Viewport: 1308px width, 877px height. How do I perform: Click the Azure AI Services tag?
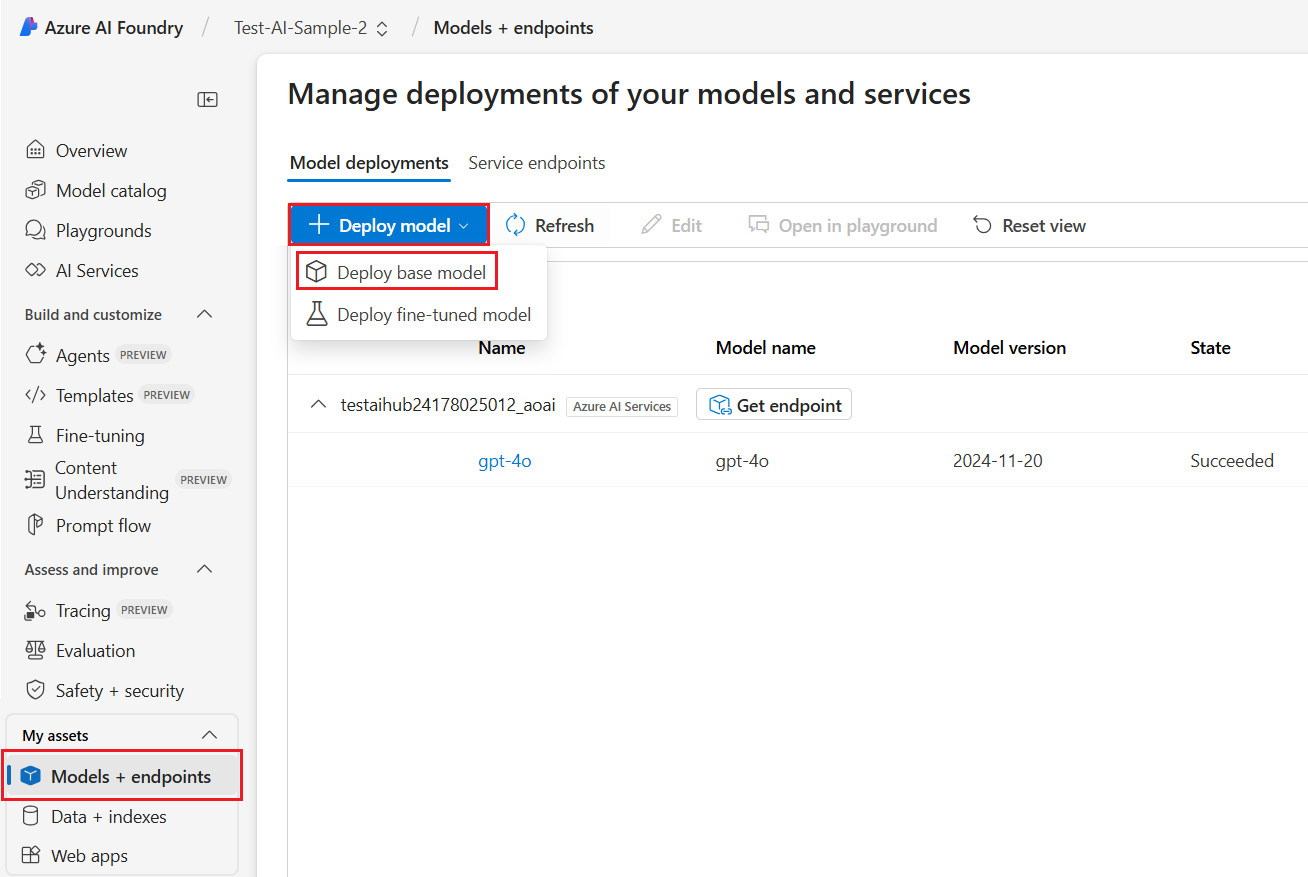coord(622,406)
